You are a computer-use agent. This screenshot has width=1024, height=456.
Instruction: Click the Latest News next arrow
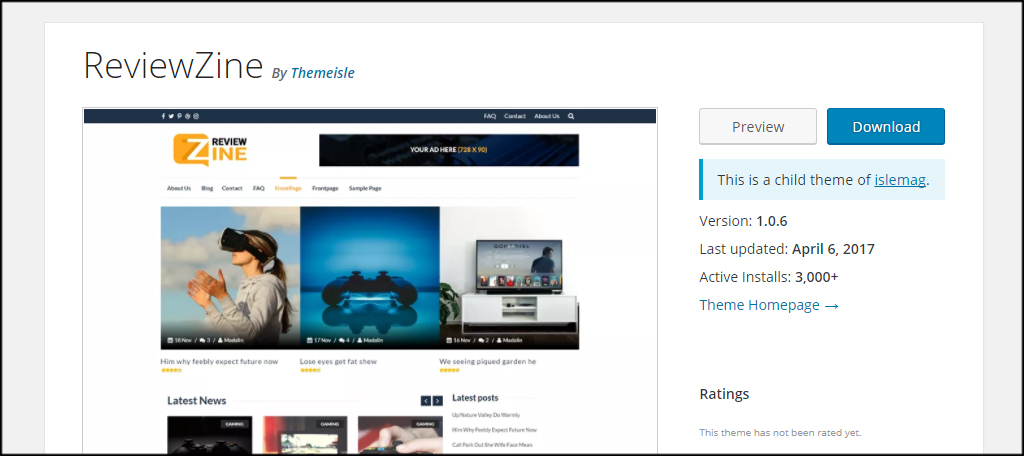click(438, 401)
